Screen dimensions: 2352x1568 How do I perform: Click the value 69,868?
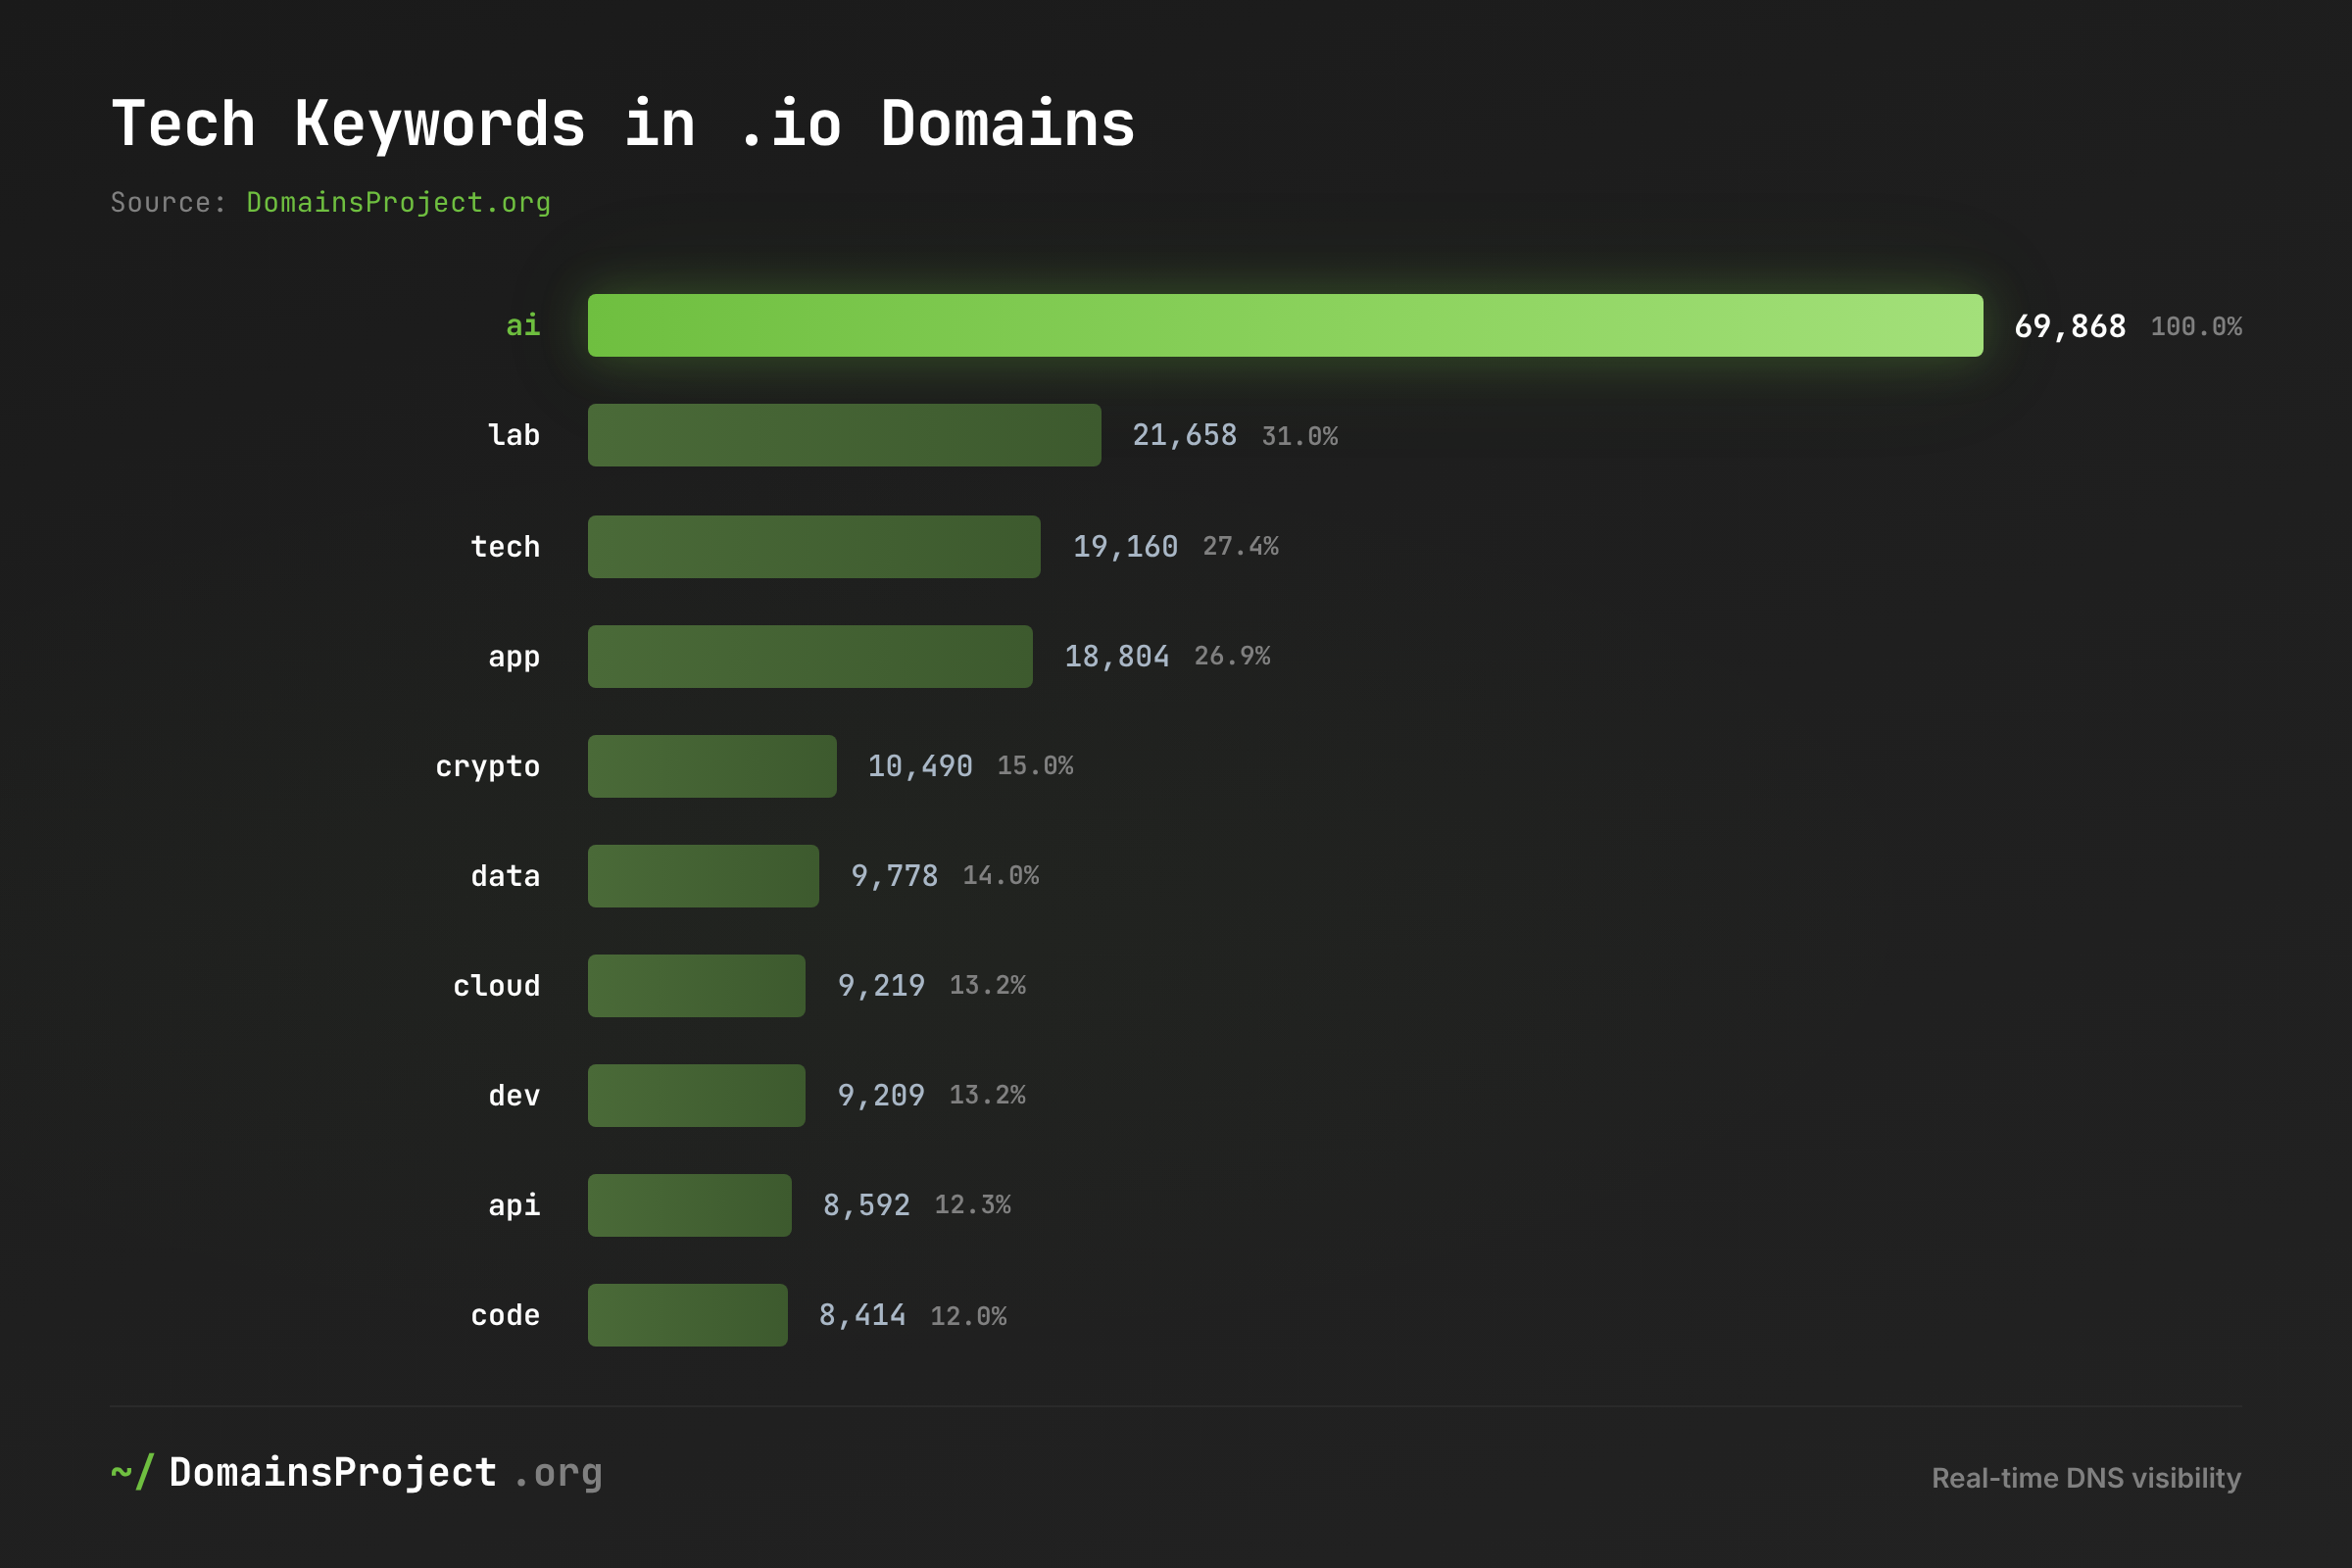pyautogui.click(x=2069, y=326)
